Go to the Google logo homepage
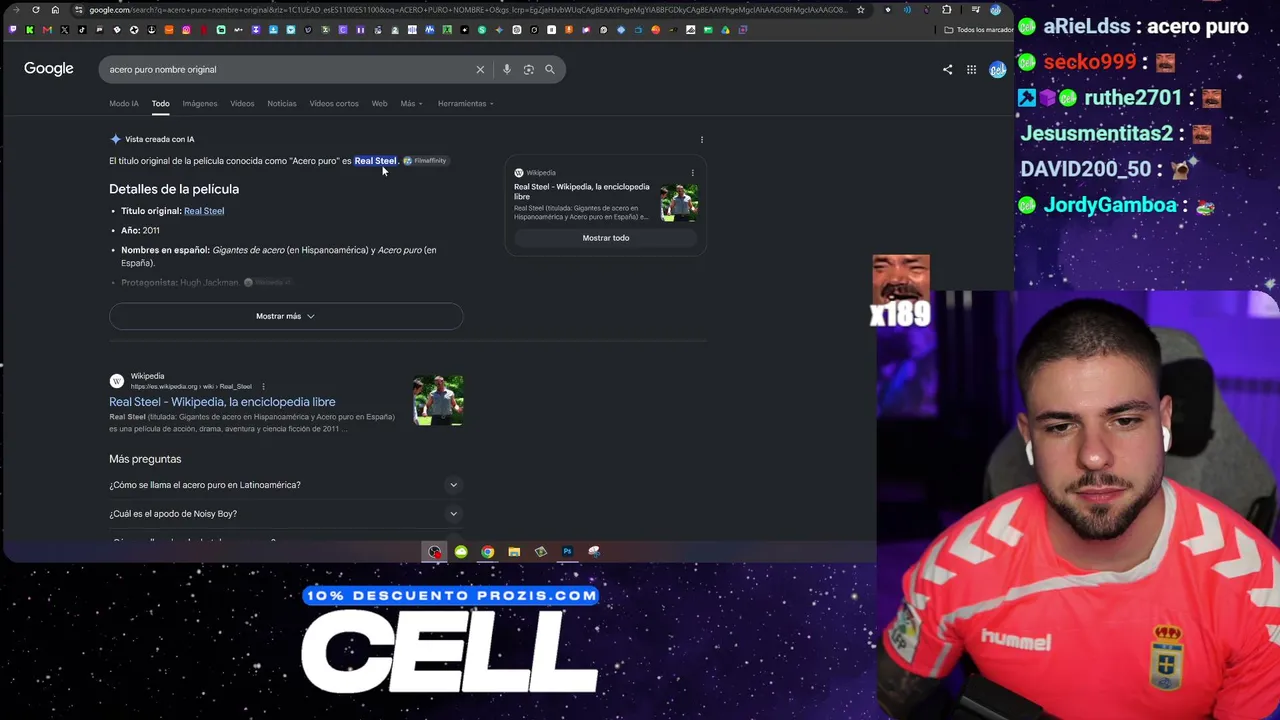The height and width of the screenshot is (720, 1280). coord(49,69)
